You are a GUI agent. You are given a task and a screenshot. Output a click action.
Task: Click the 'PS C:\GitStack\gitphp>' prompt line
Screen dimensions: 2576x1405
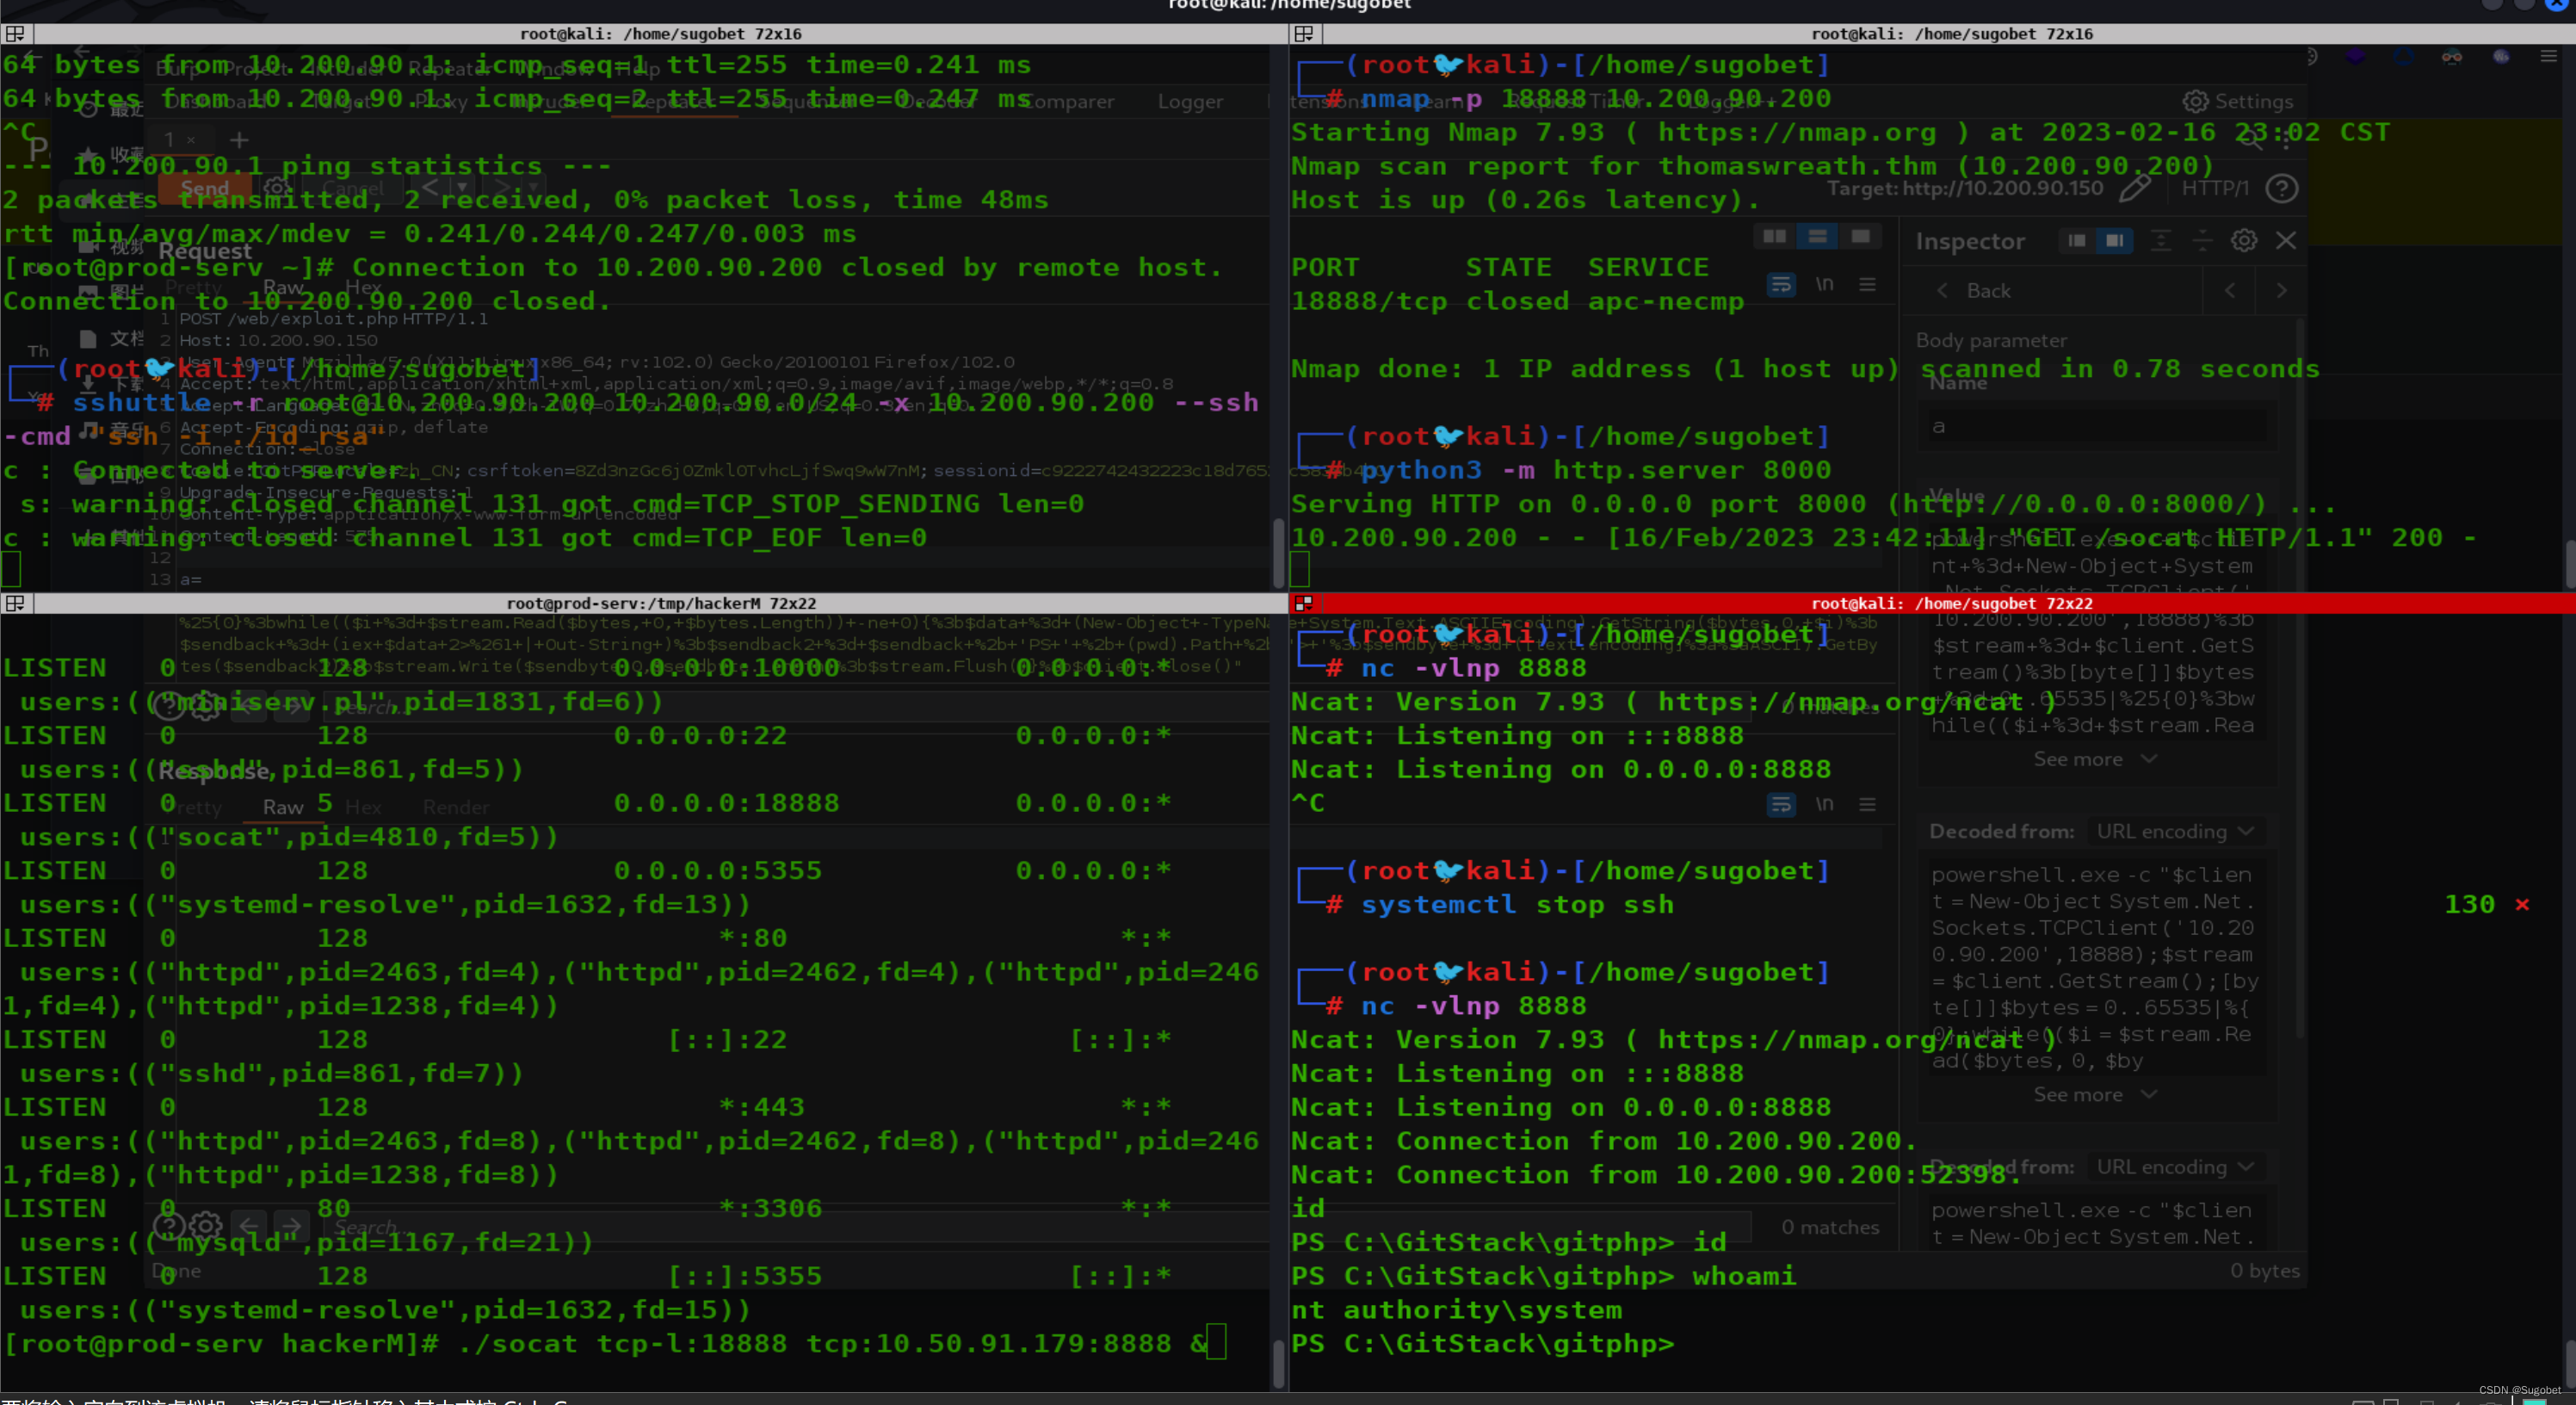pos(1482,1344)
